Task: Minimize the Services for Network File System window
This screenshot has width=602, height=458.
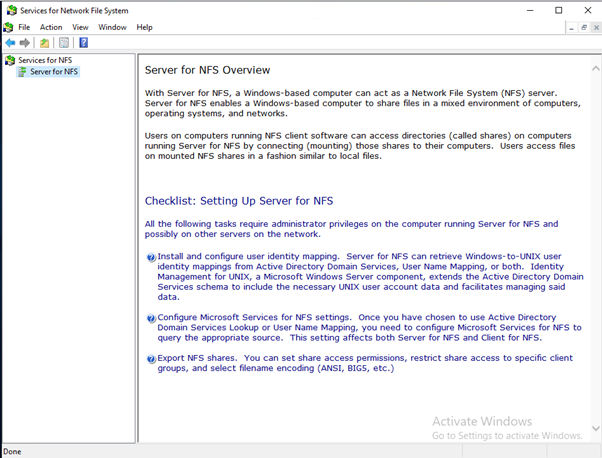Action: (530, 10)
